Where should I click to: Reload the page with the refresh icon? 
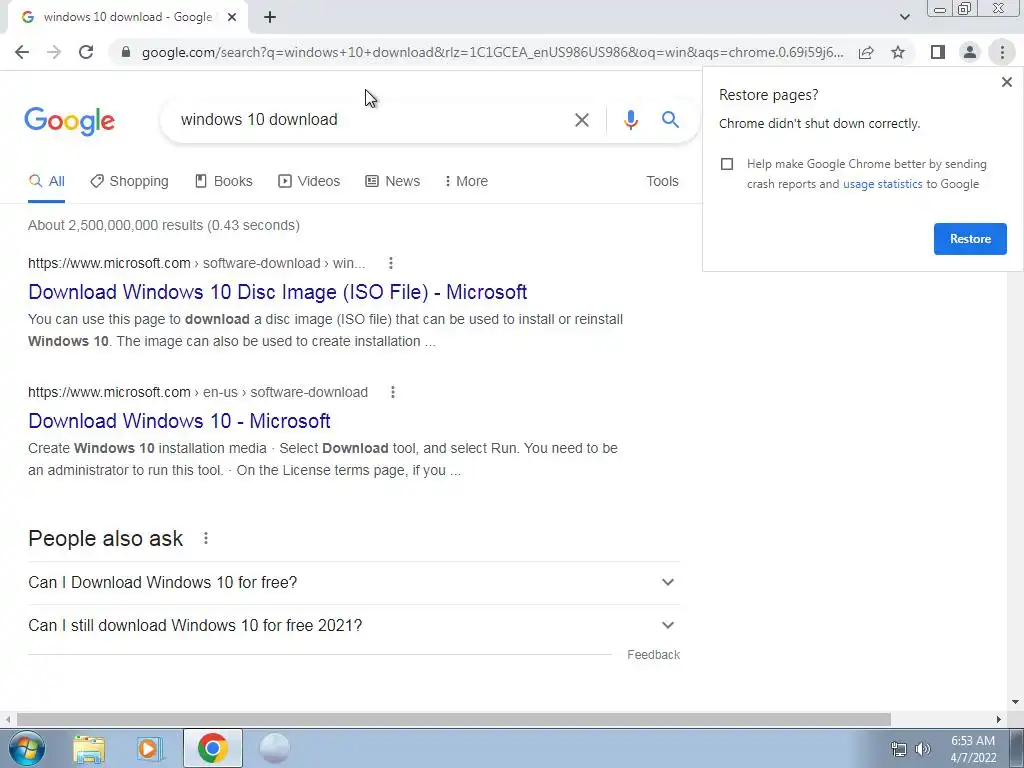(x=86, y=52)
